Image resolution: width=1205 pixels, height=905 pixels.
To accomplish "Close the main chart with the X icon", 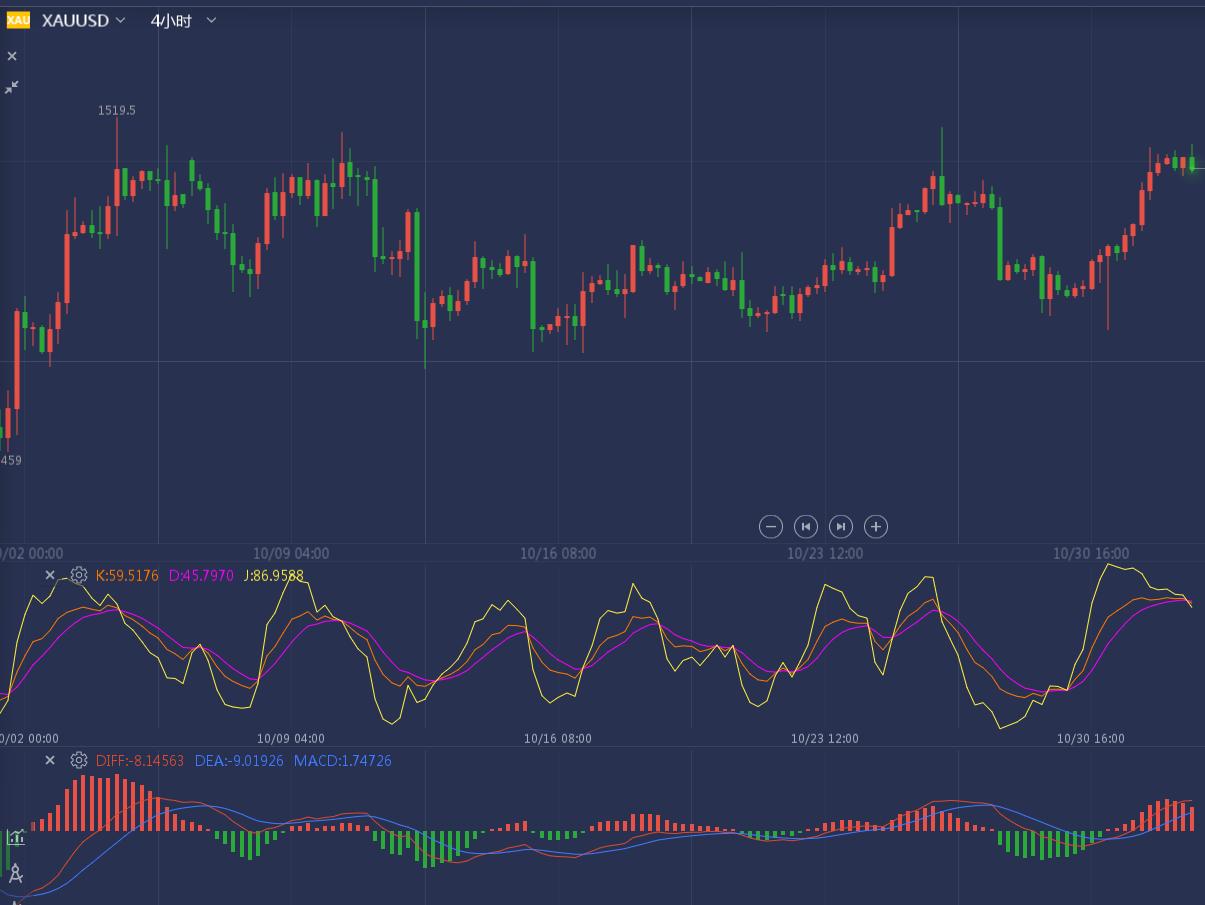I will (x=12, y=56).
